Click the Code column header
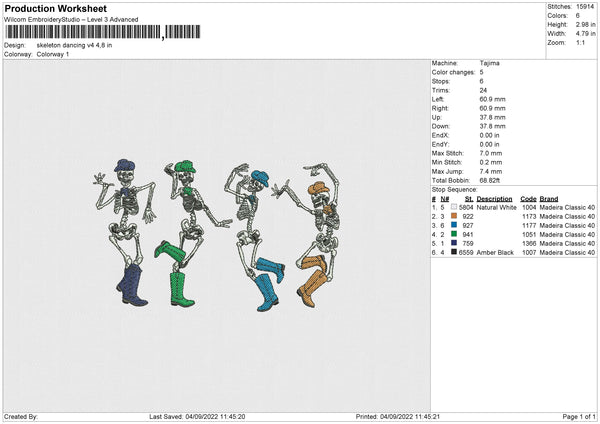 point(528,198)
